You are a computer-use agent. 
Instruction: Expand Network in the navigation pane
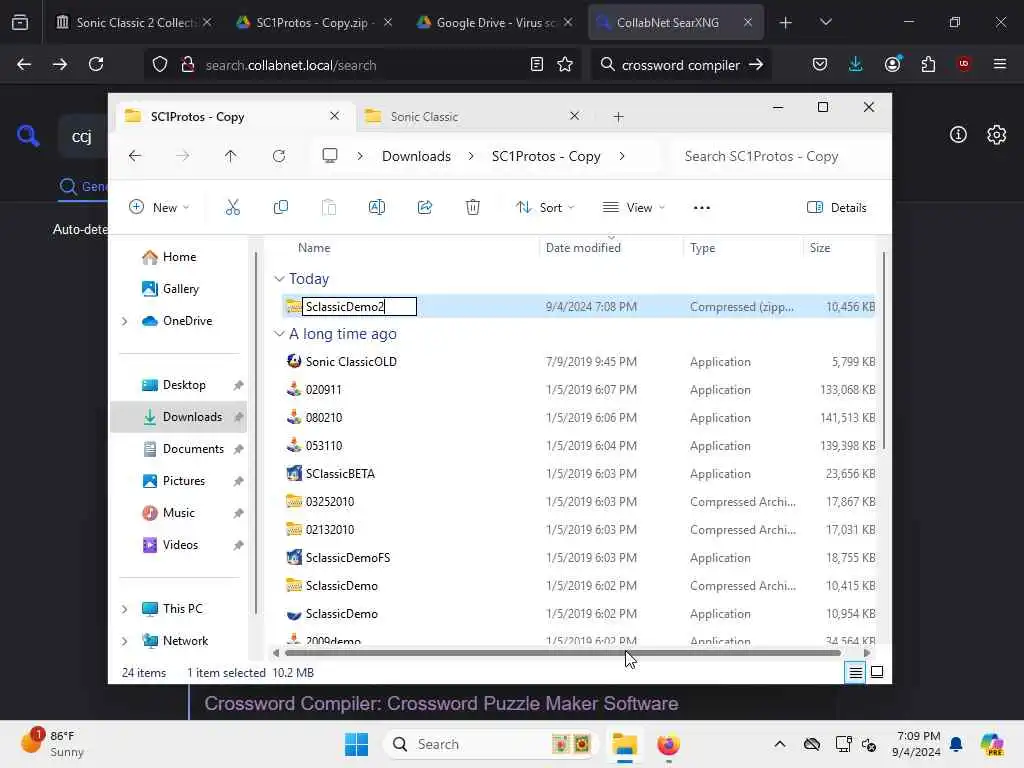pos(124,641)
